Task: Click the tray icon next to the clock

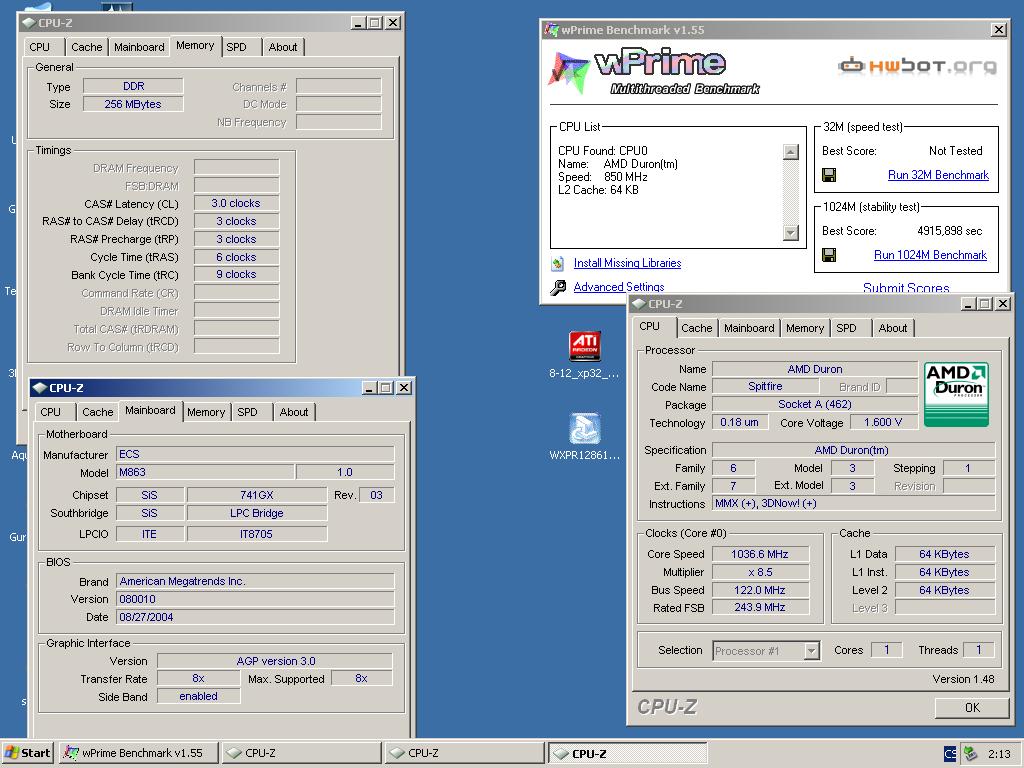Action: pyautogui.click(x=970, y=753)
